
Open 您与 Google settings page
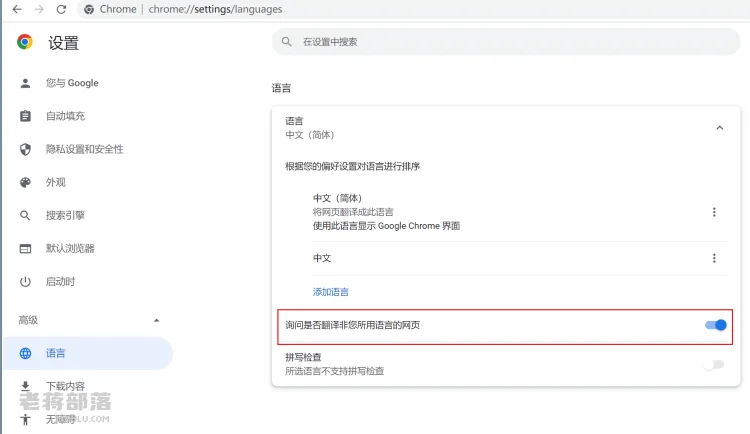pyautogui.click(x=72, y=83)
